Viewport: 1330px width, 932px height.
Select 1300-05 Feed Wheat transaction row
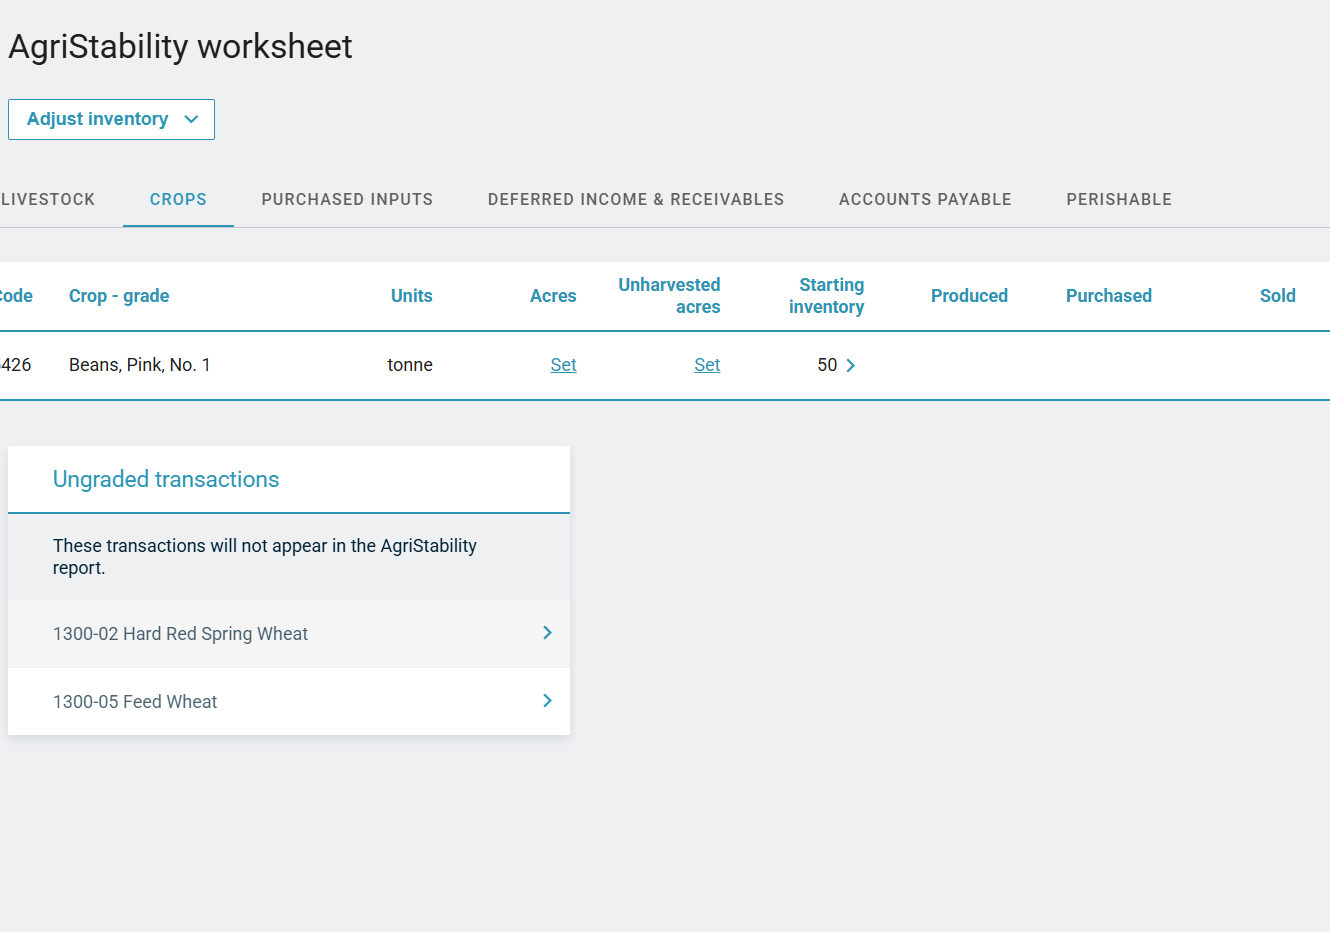pyautogui.click(x=135, y=702)
